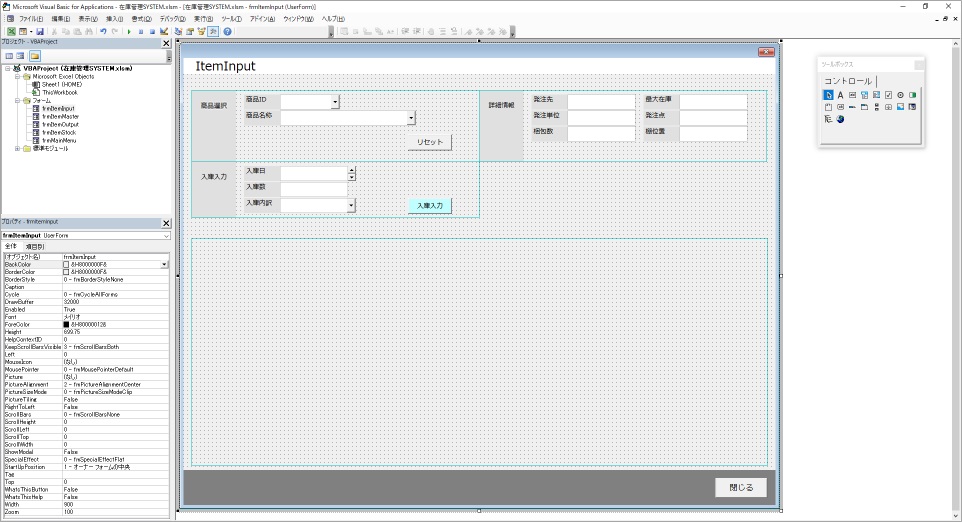Select the ComboBox control in Toolbox
Image resolution: width=962 pixels, height=522 pixels.
(x=864, y=95)
